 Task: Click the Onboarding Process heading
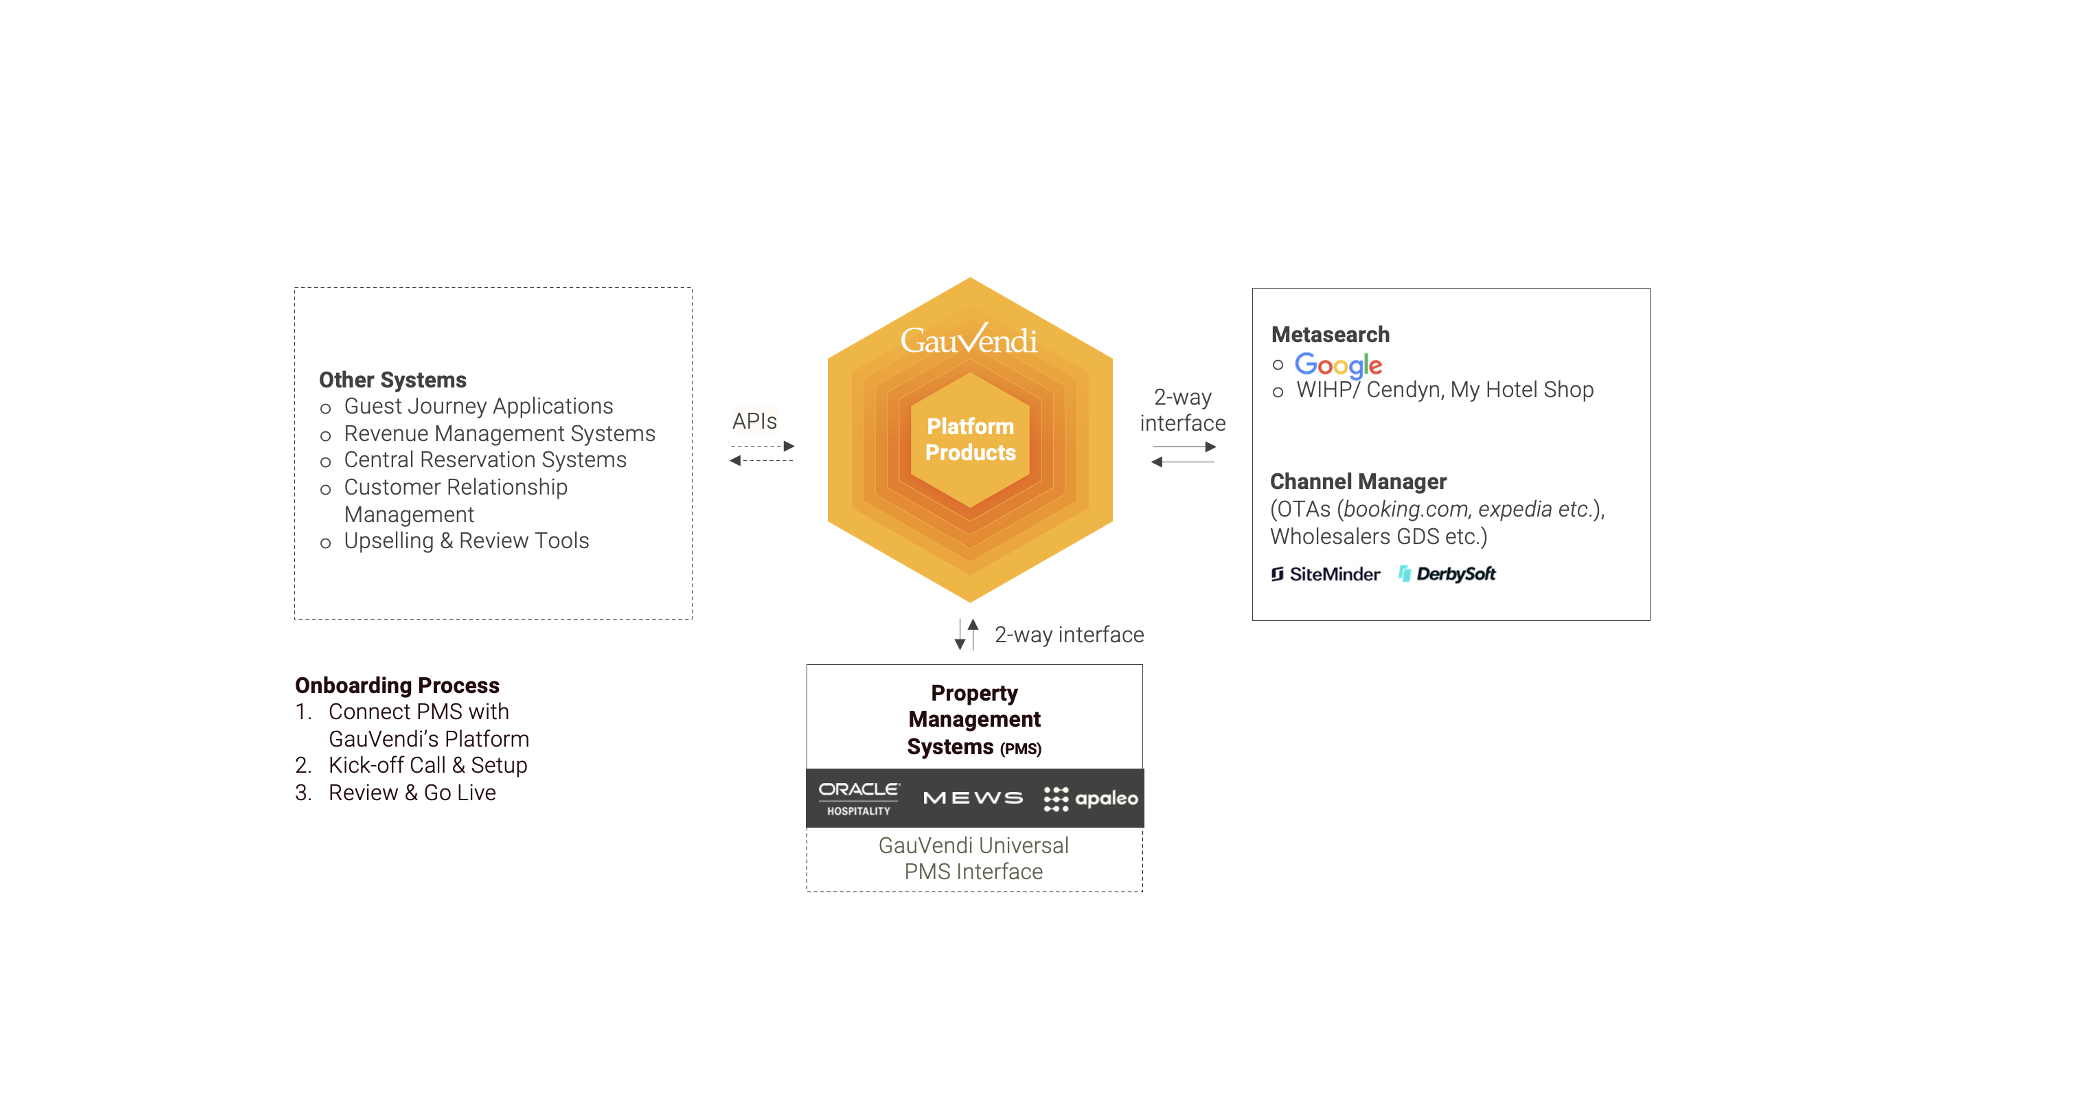coord(397,685)
